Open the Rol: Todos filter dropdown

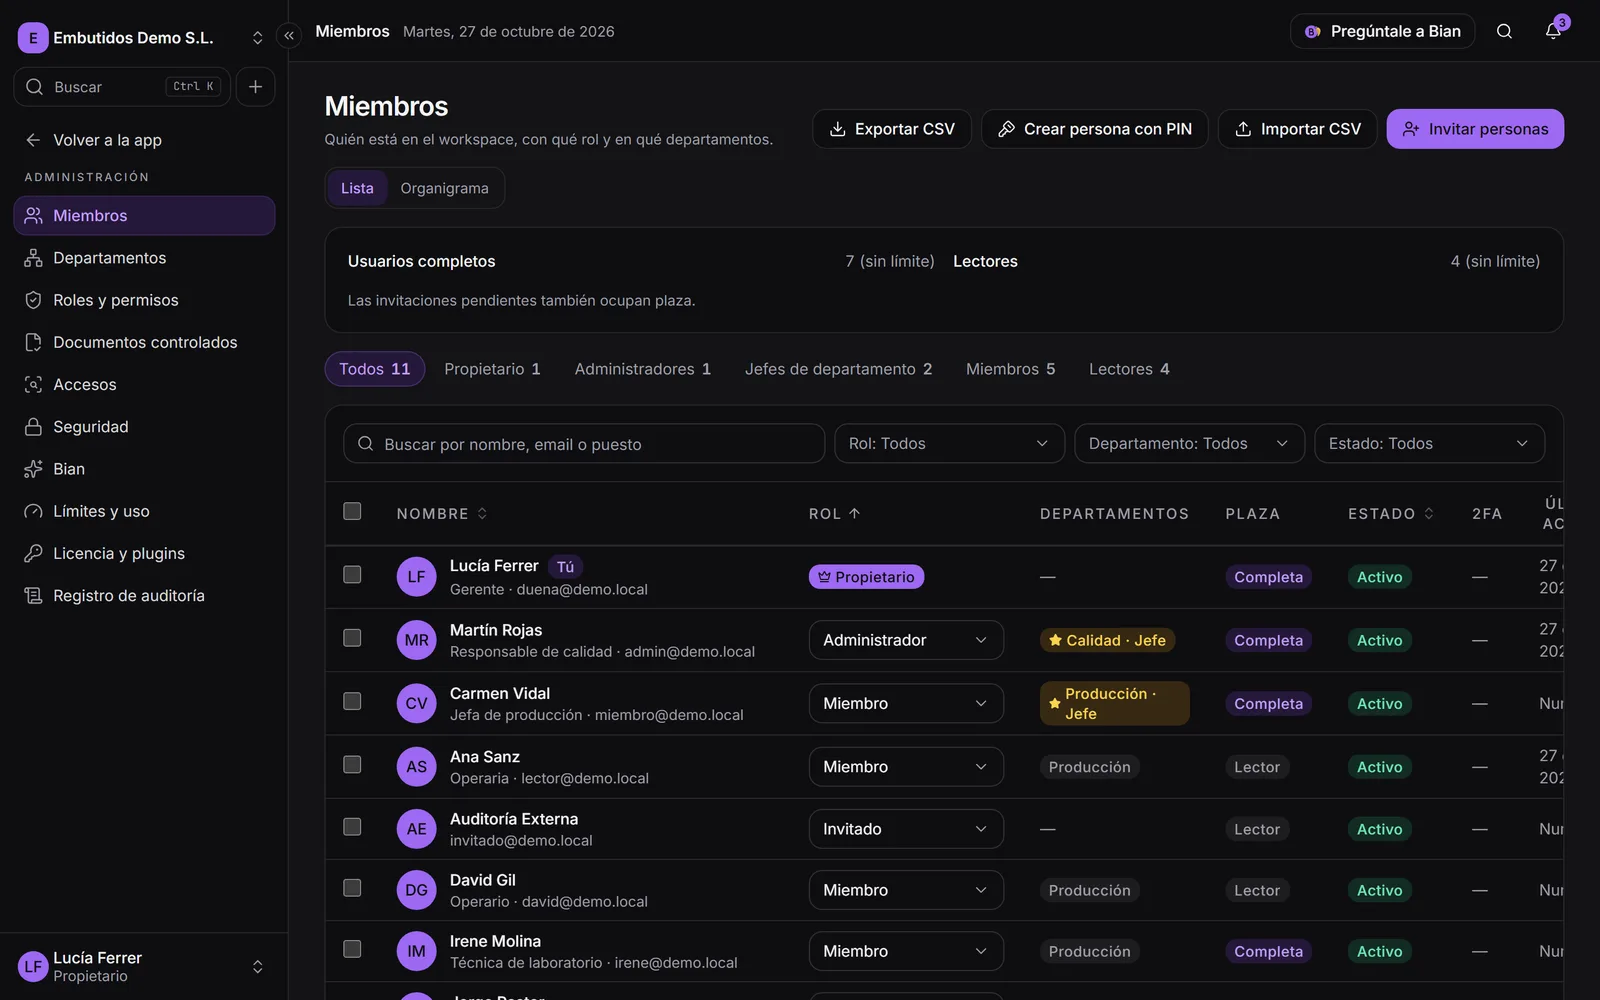pos(949,443)
